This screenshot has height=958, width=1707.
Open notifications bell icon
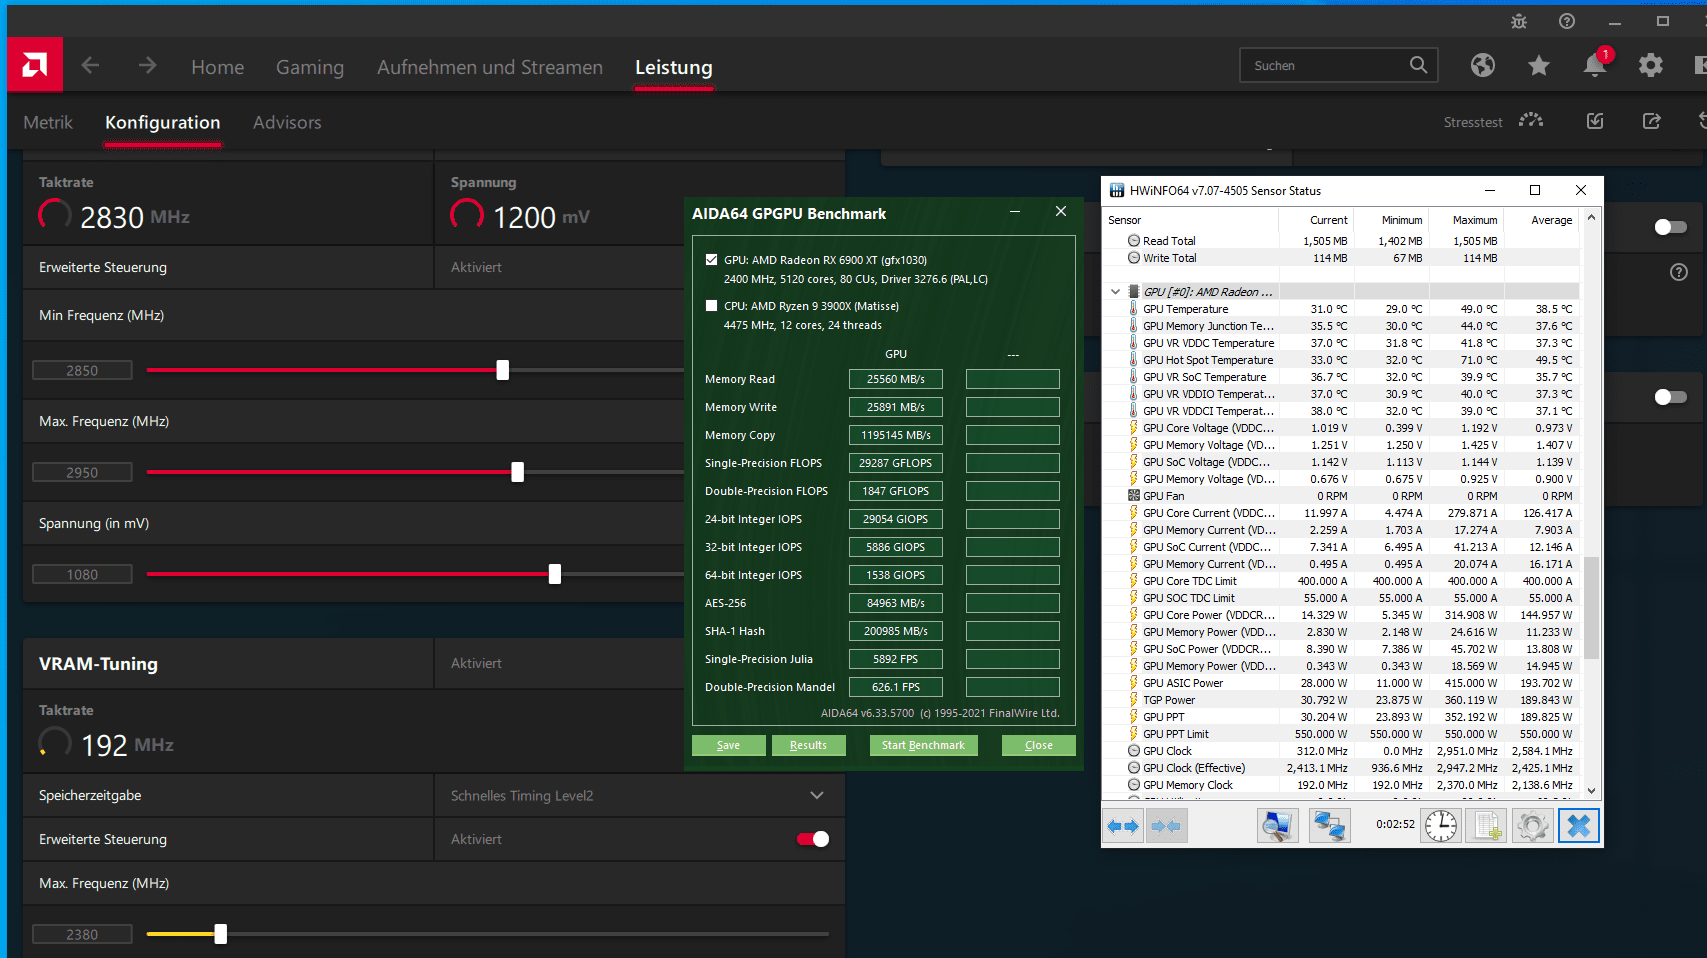[1595, 65]
